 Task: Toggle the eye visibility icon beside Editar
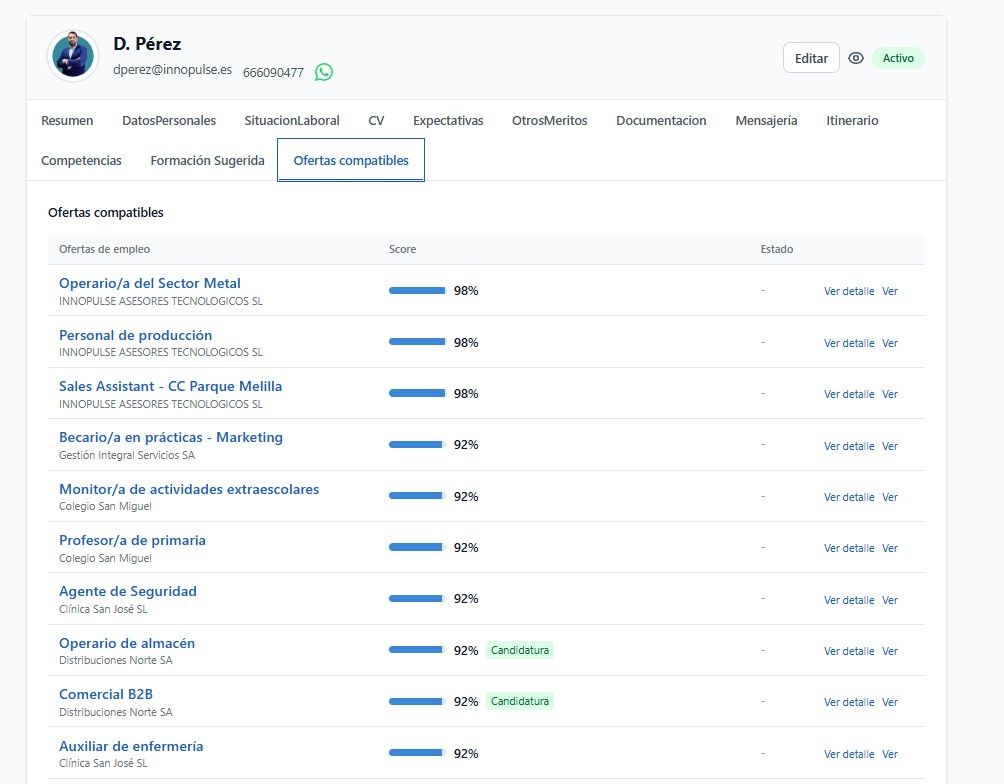pyautogui.click(x=855, y=58)
